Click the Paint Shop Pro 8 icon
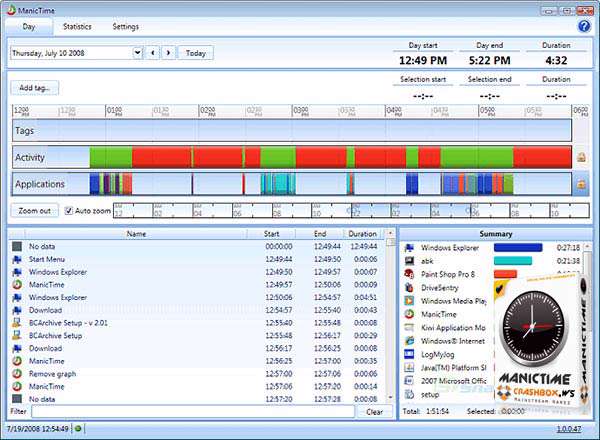Viewport: 600px width, 440px height. [409, 274]
